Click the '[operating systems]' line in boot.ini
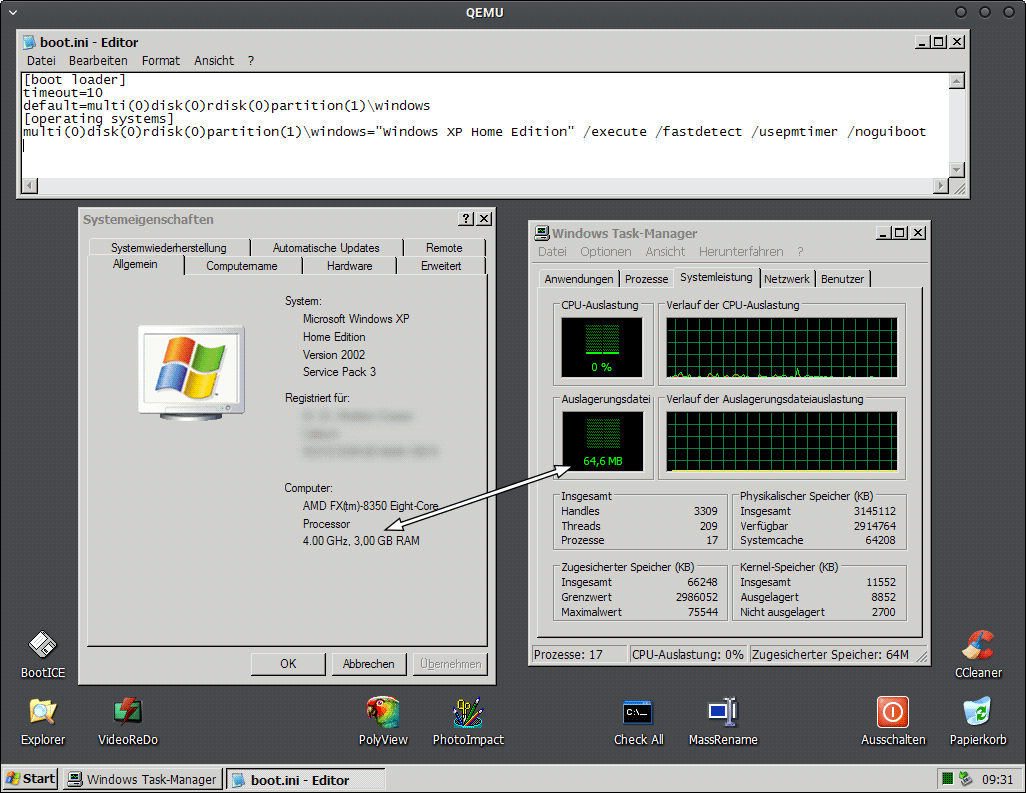Image resolution: width=1026 pixels, height=793 pixels. (98, 118)
